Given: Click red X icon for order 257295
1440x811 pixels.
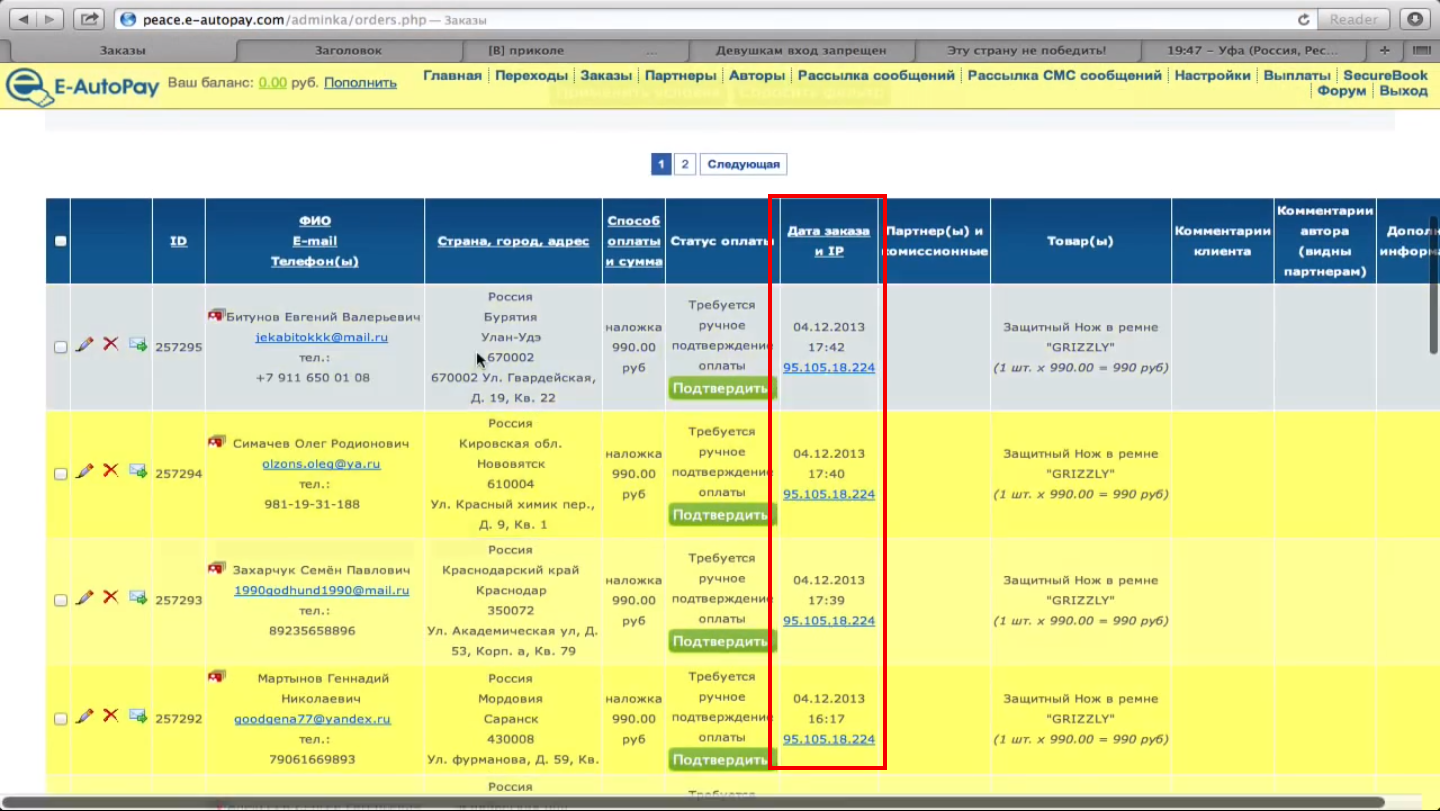Looking at the screenshot, I should [111, 344].
